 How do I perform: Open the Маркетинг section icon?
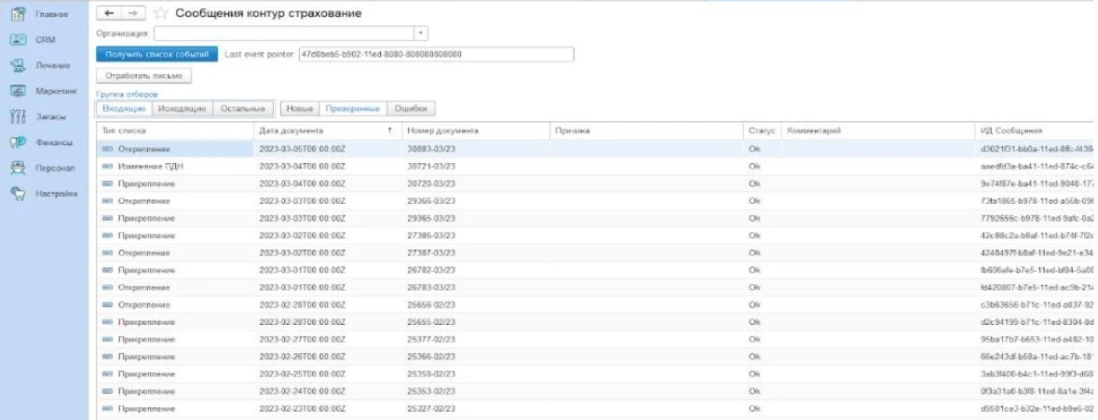pyautogui.click(x=18, y=91)
